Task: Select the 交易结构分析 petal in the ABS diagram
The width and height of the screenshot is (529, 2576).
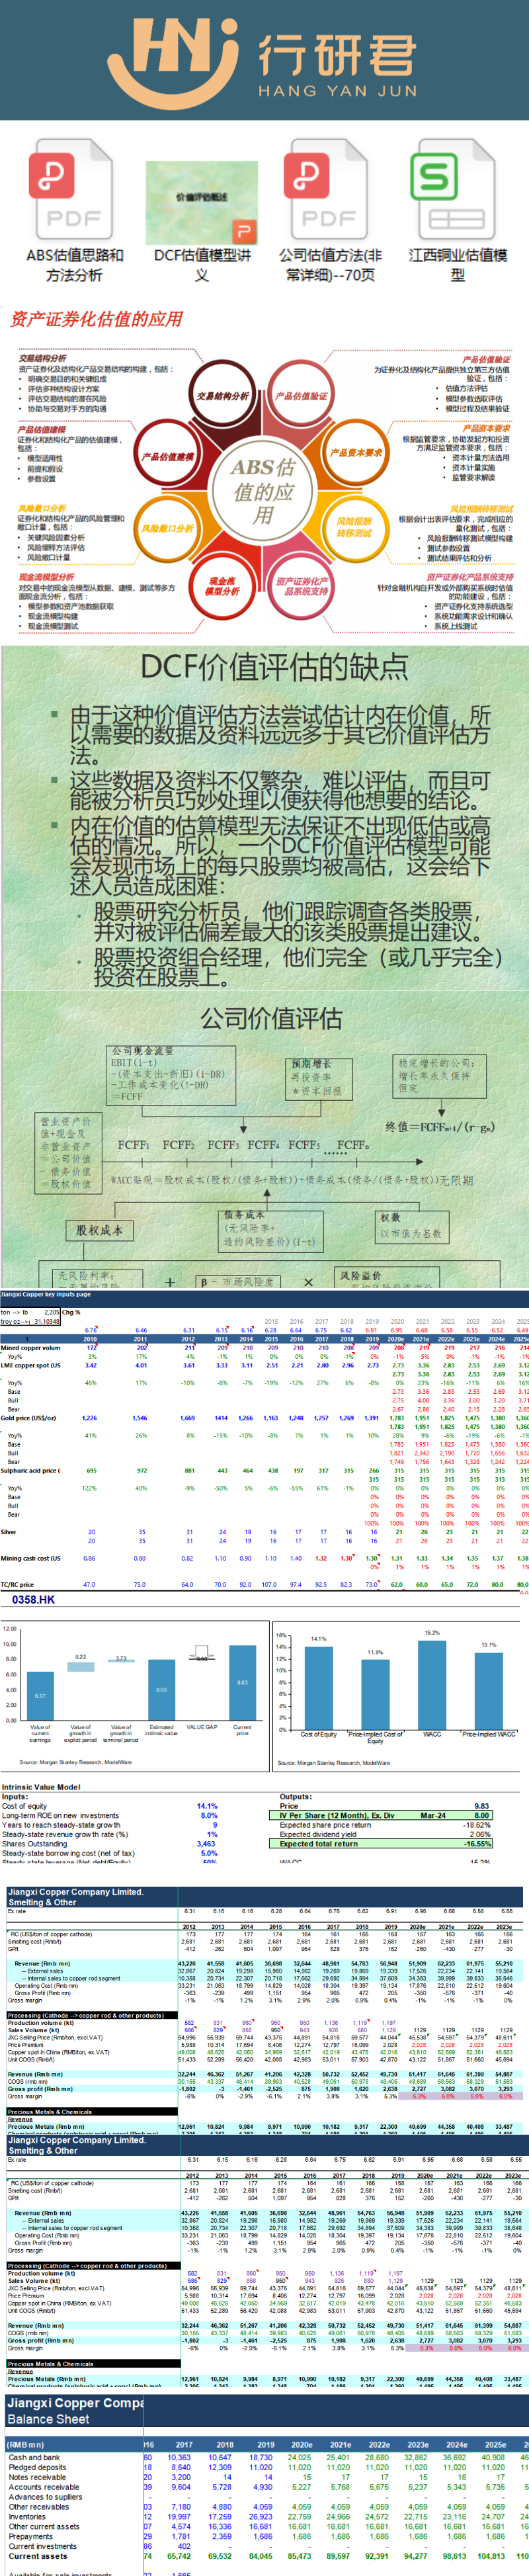Action: [222, 396]
